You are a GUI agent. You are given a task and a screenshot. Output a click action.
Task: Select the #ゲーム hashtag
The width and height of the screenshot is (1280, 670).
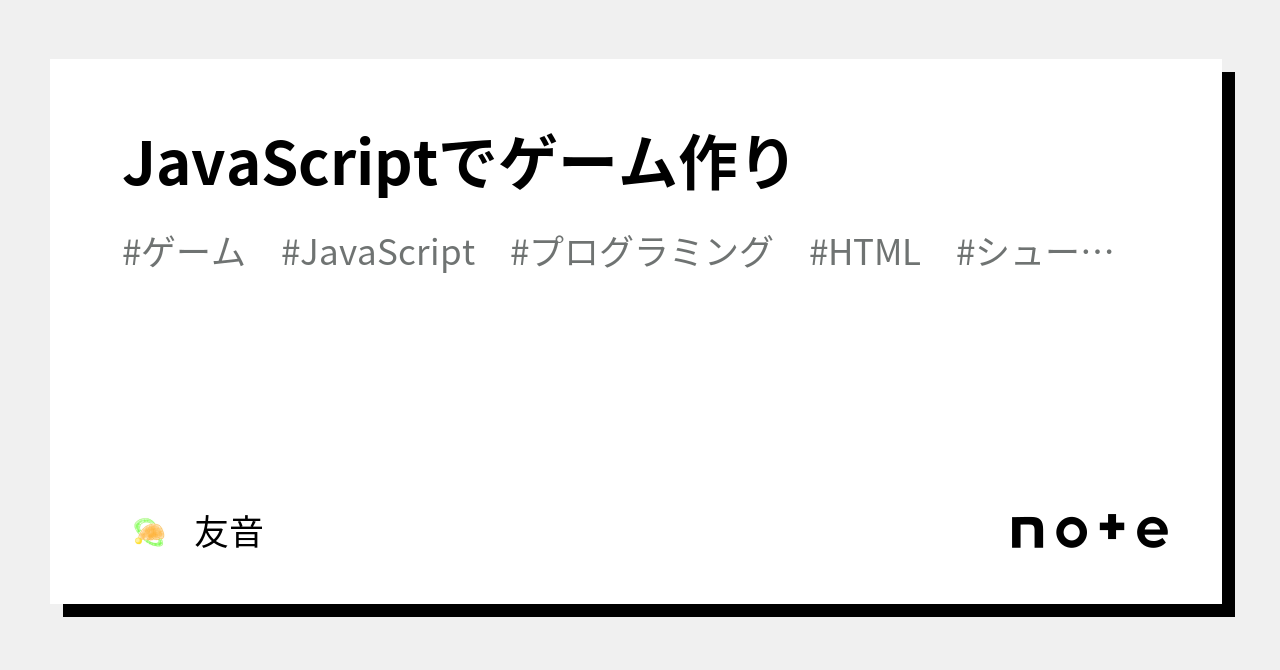tap(184, 252)
